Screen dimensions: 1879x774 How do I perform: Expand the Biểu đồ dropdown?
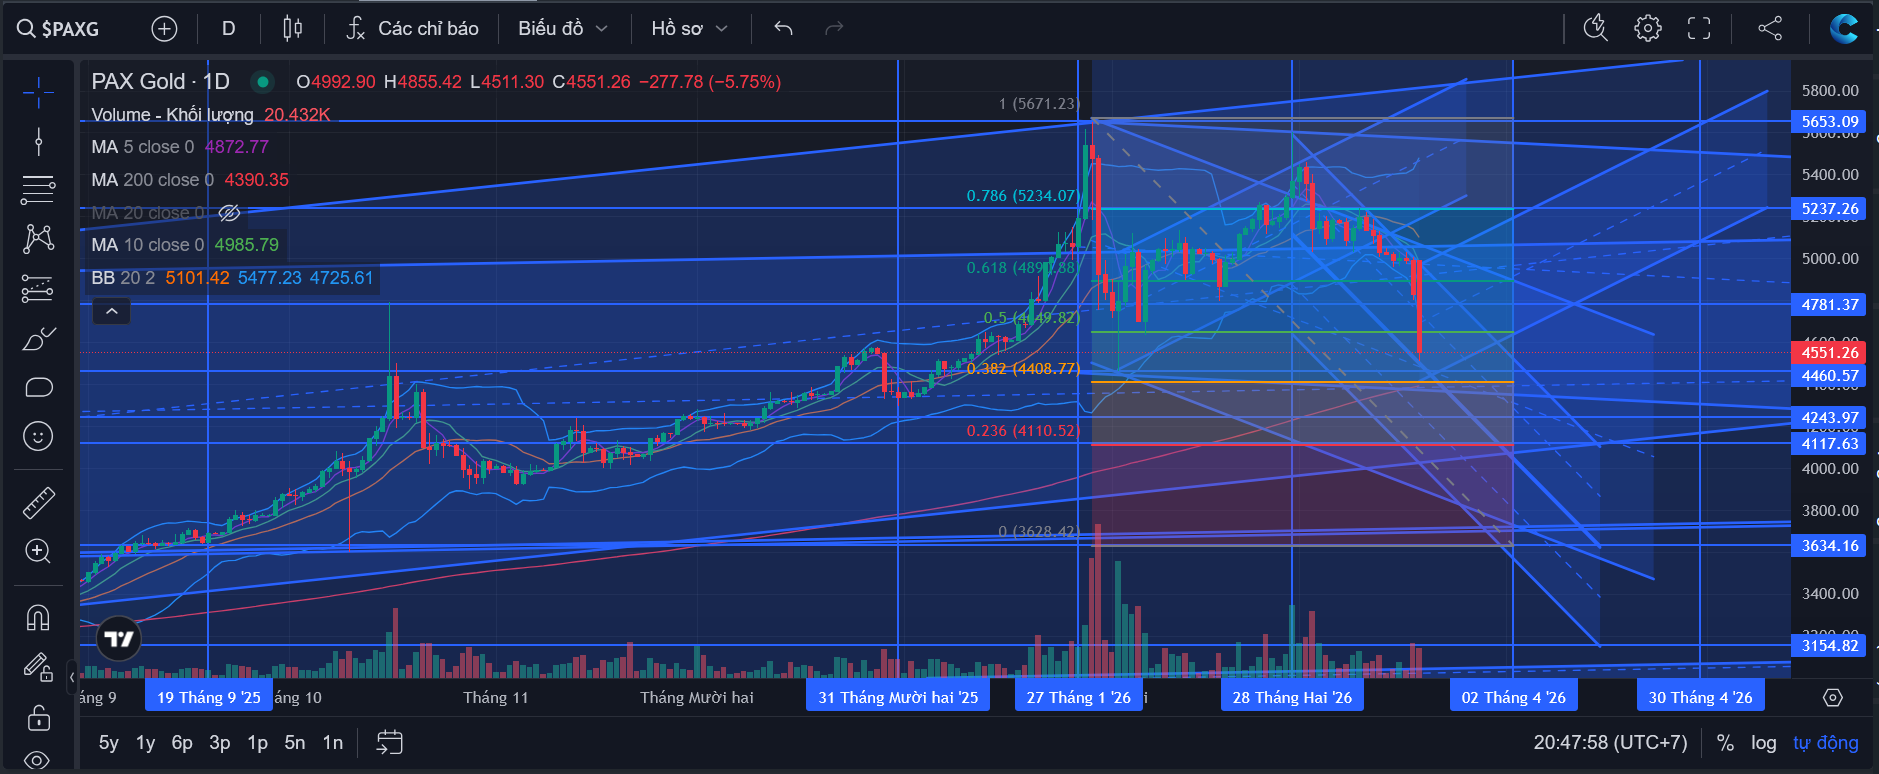pos(562,29)
